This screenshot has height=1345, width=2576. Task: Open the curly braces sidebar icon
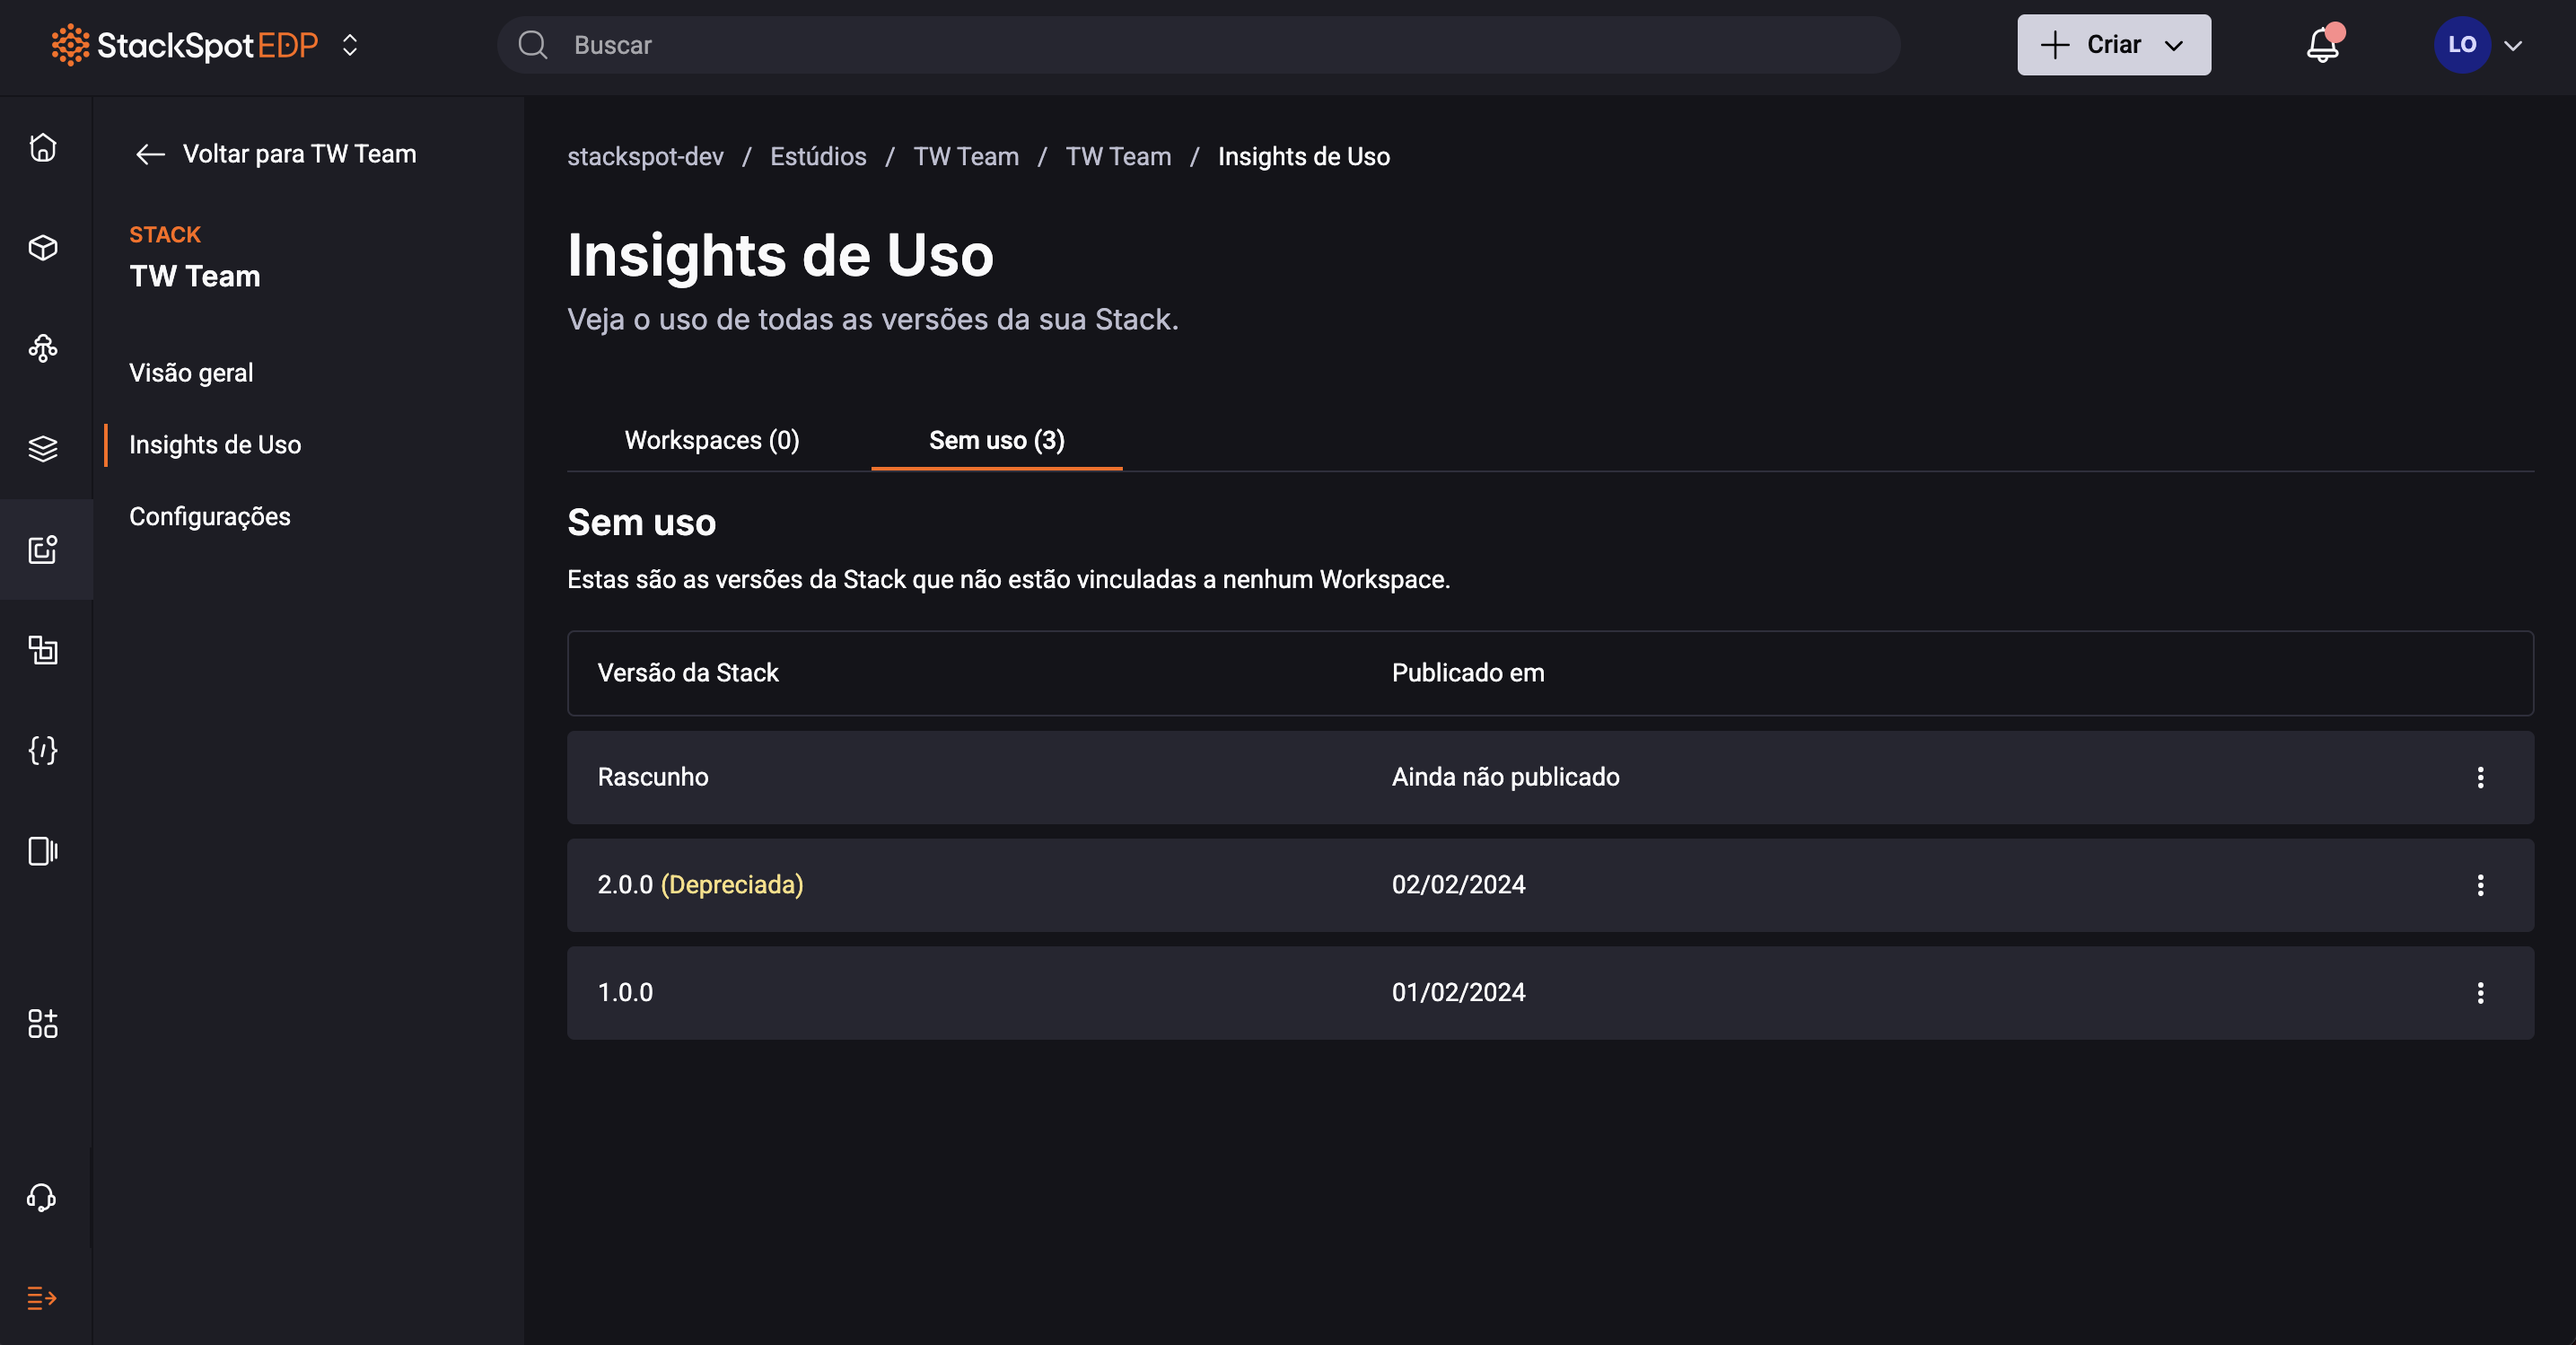[x=43, y=750]
